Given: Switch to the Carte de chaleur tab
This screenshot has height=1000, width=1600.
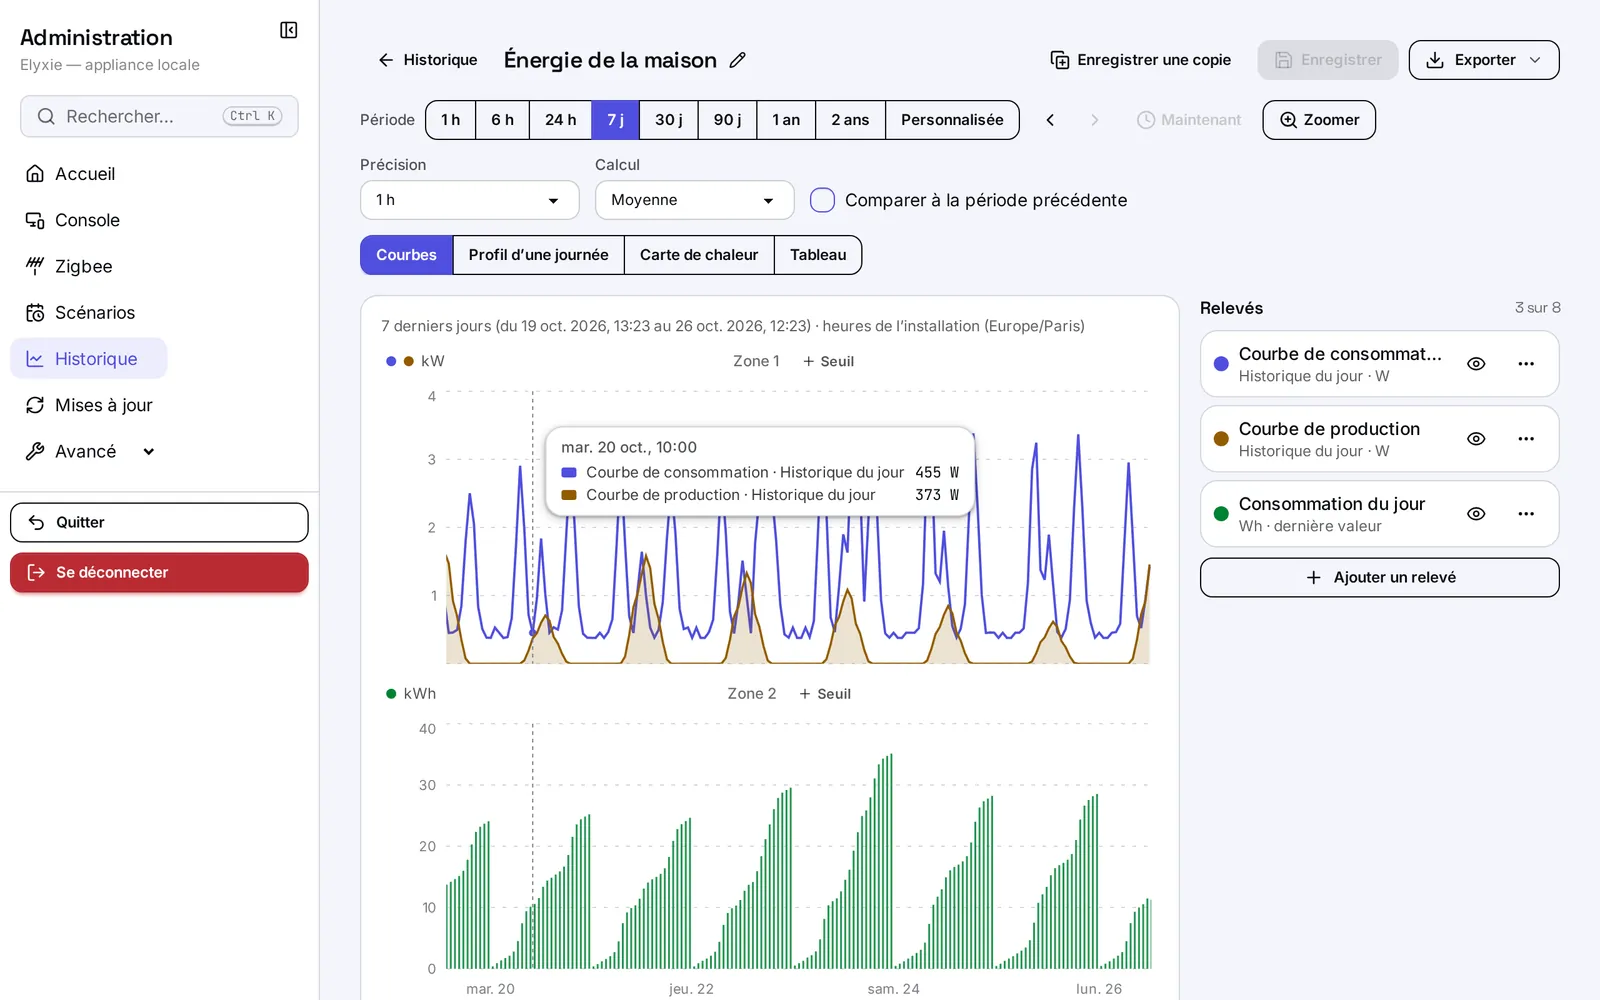Looking at the screenshot, I should pos(699,255).
